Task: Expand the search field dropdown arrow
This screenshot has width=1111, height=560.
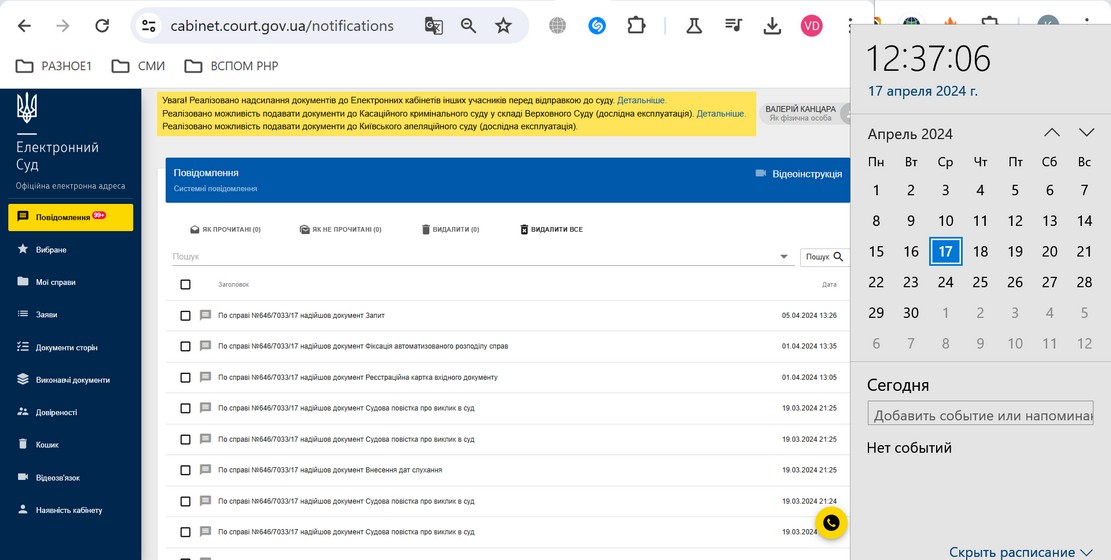Action: [784, 257]
